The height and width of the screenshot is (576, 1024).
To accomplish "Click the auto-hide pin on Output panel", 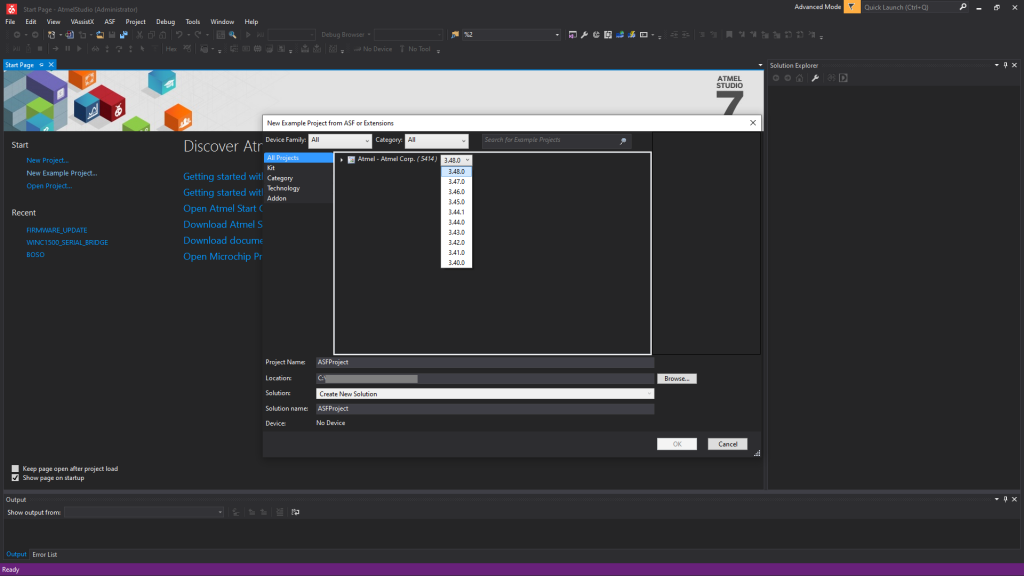I will [x=1005, y=499].
